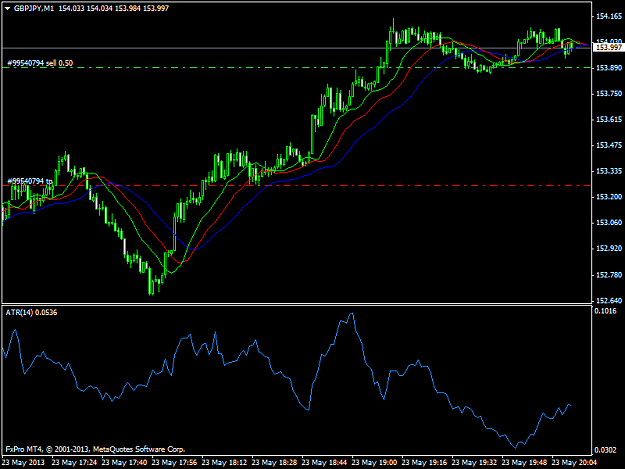Click the dropdown triangle beside GBPJPY,M1
This screenshot has width=625, height=469.
pos(7,8)
